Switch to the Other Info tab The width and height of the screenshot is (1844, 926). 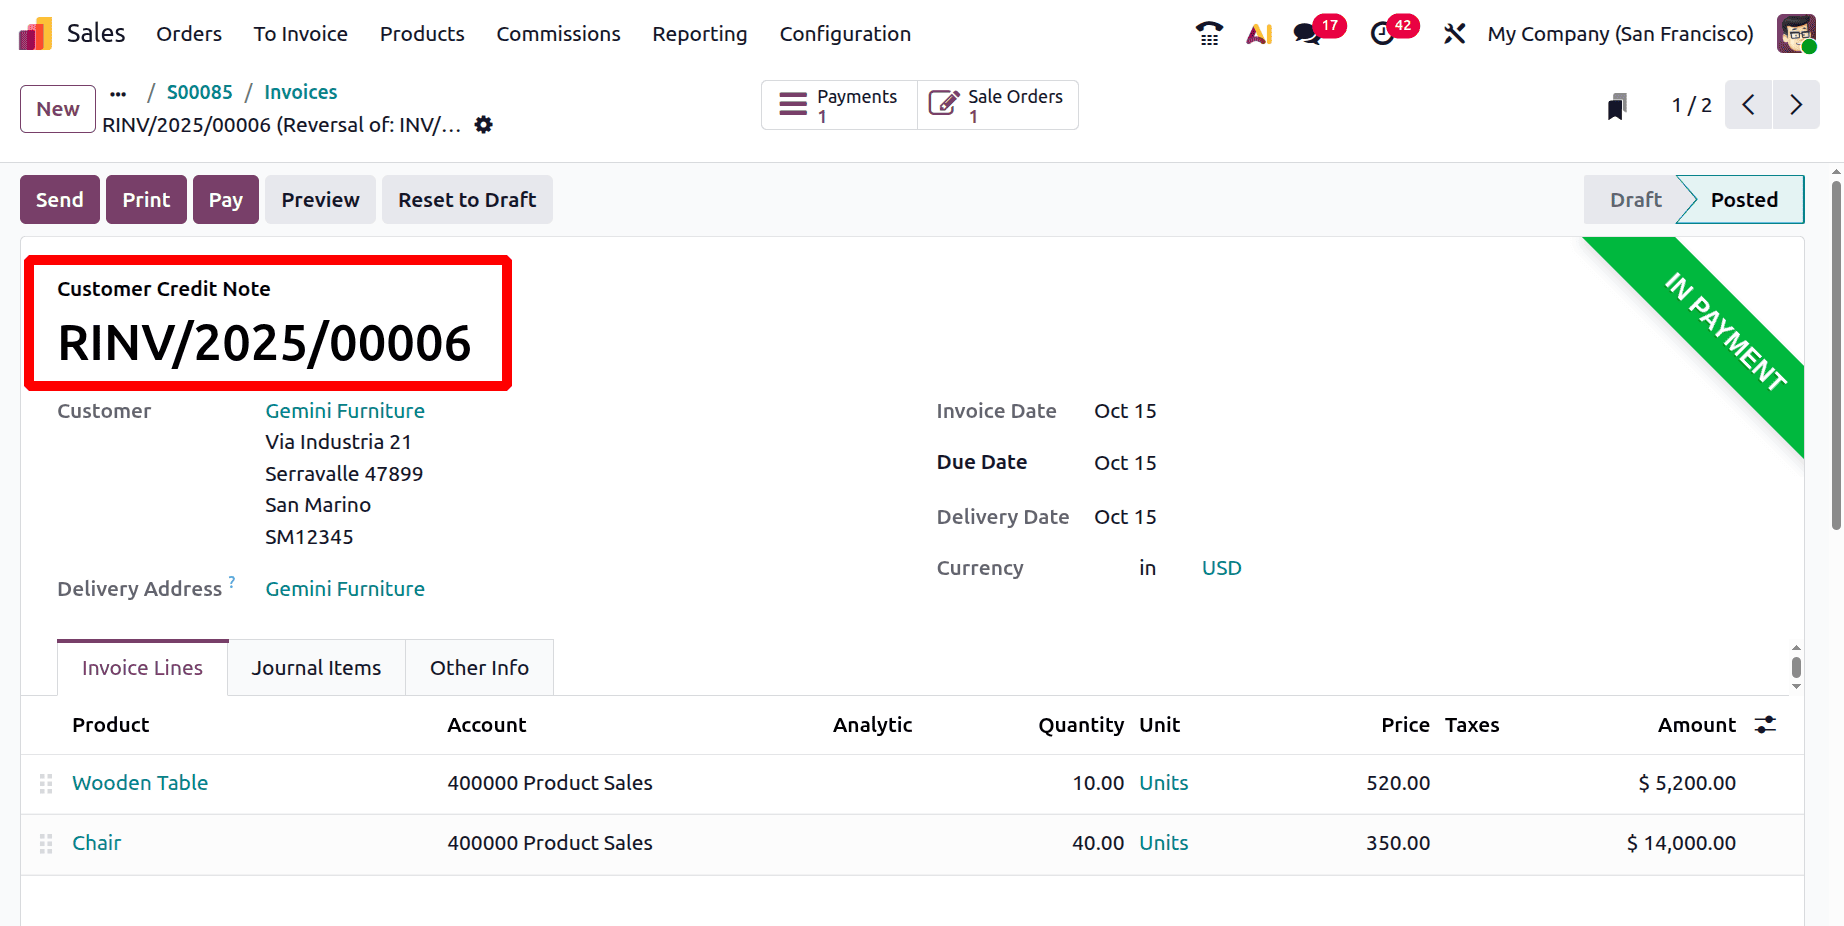[479, 667]
